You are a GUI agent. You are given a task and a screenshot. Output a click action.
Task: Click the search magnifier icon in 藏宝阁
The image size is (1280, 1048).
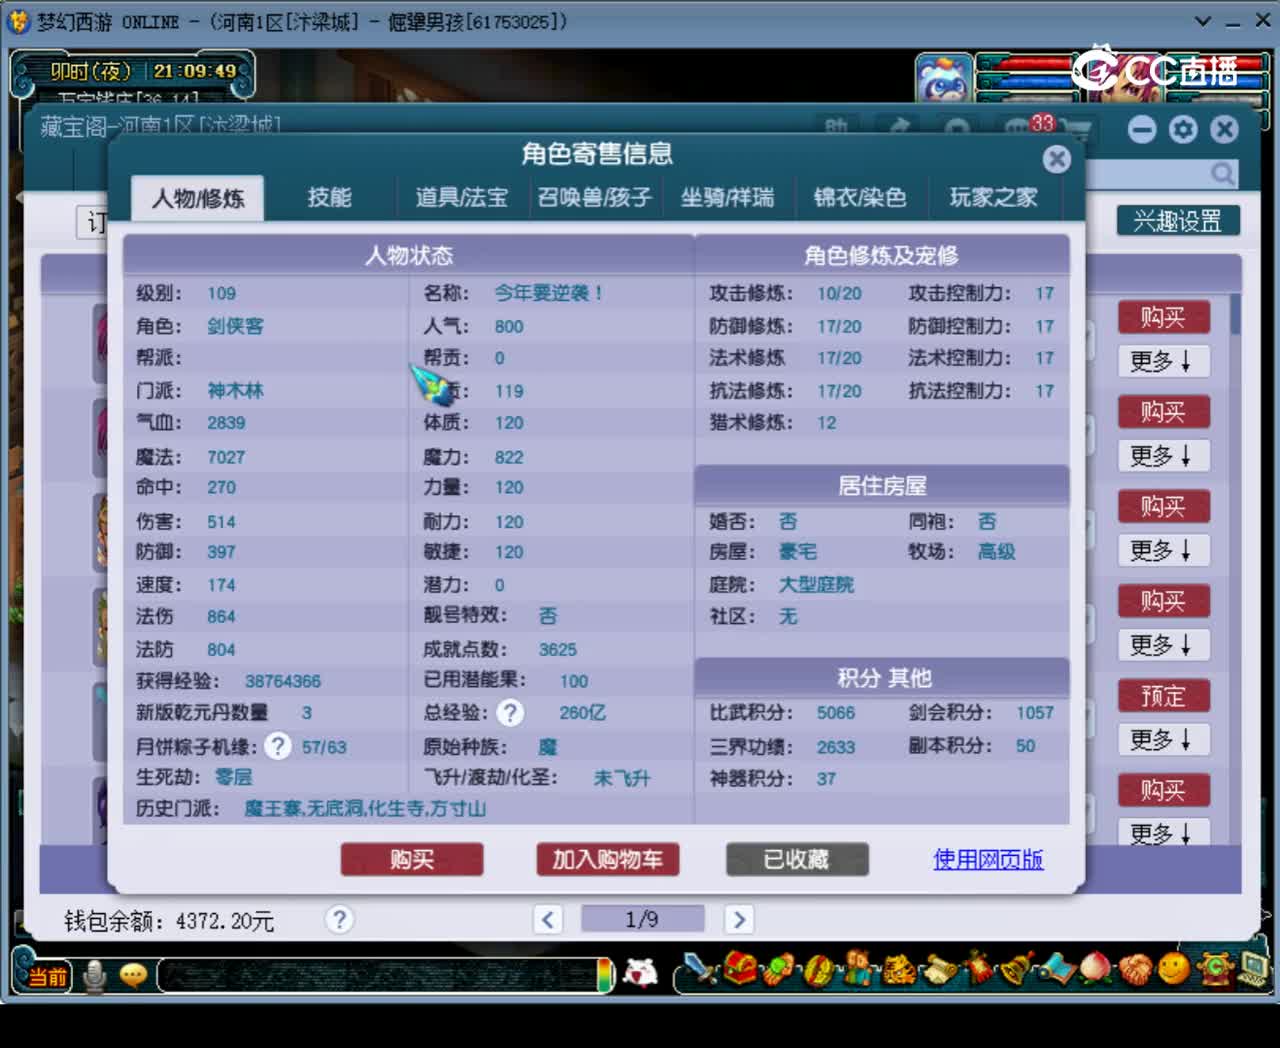click(x=1222, y=174)
